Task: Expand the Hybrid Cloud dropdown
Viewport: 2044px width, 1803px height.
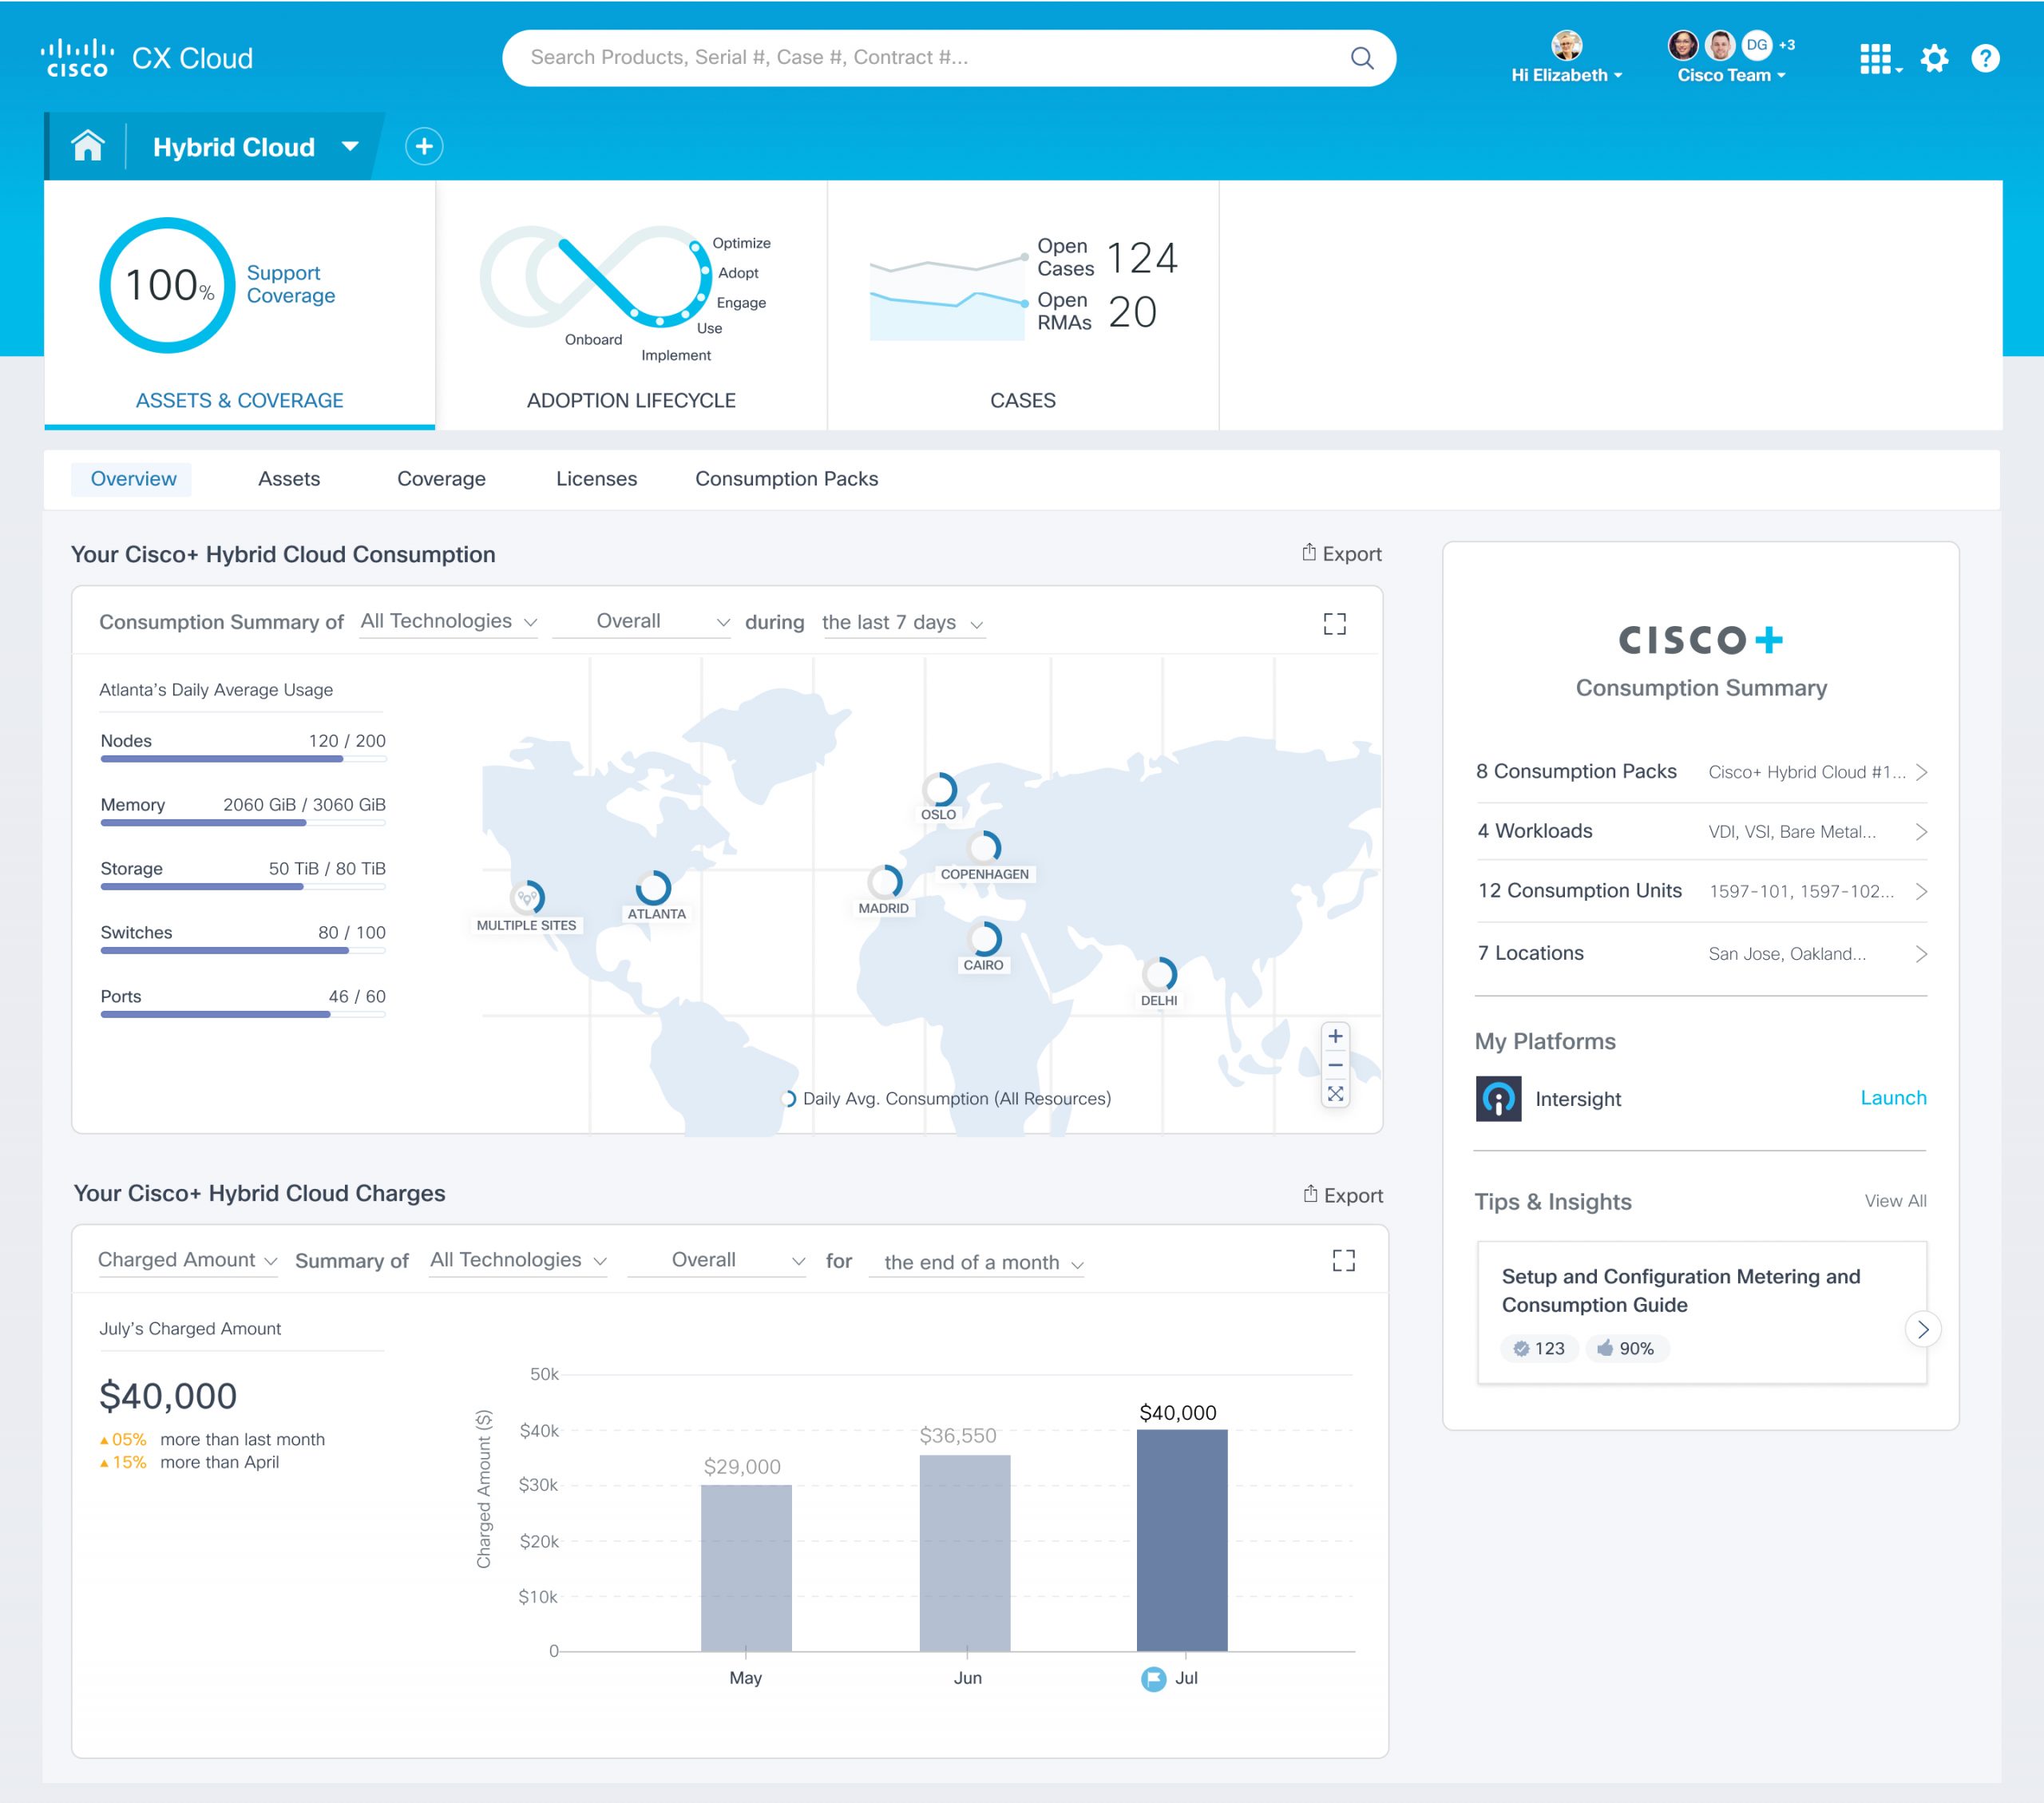Action: [350, 147]
